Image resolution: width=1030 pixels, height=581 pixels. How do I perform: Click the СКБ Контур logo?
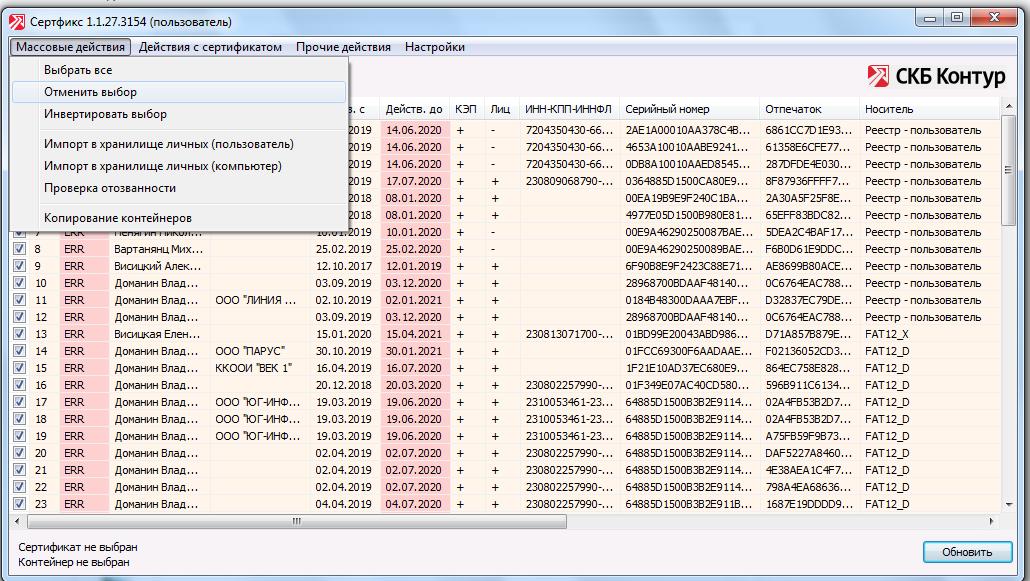(936, 76)
